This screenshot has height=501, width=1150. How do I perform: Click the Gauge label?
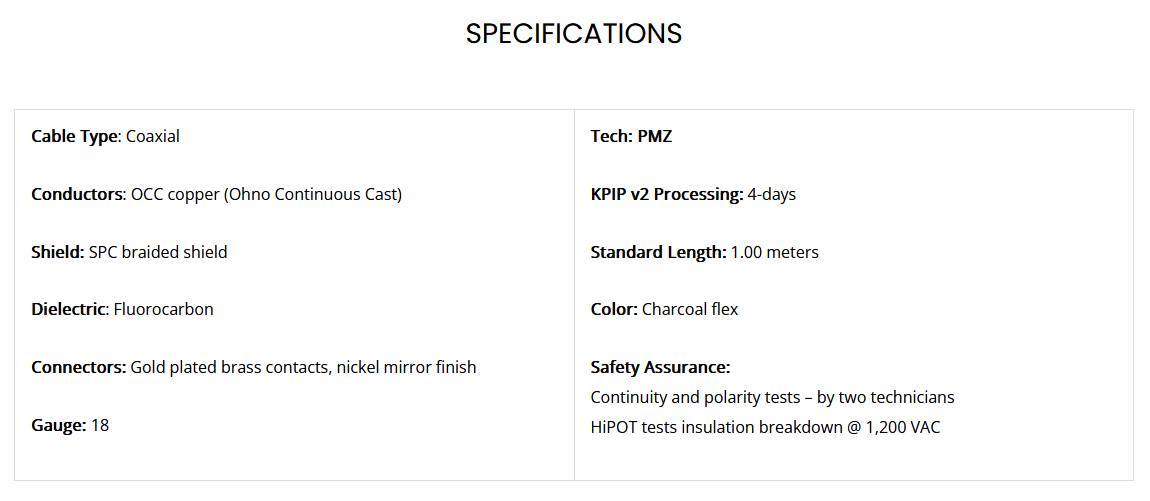59,425
